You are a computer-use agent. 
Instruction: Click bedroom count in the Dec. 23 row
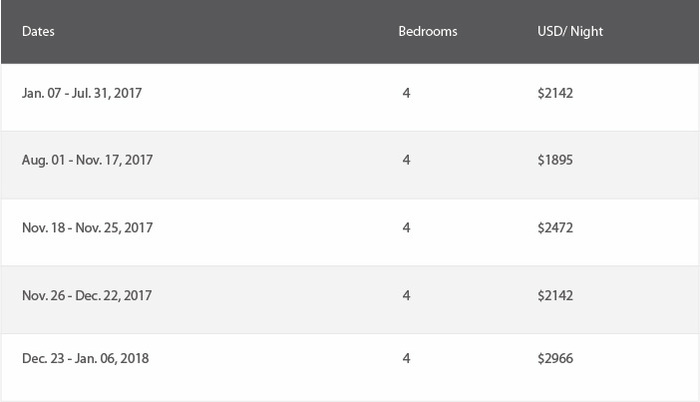406,358
